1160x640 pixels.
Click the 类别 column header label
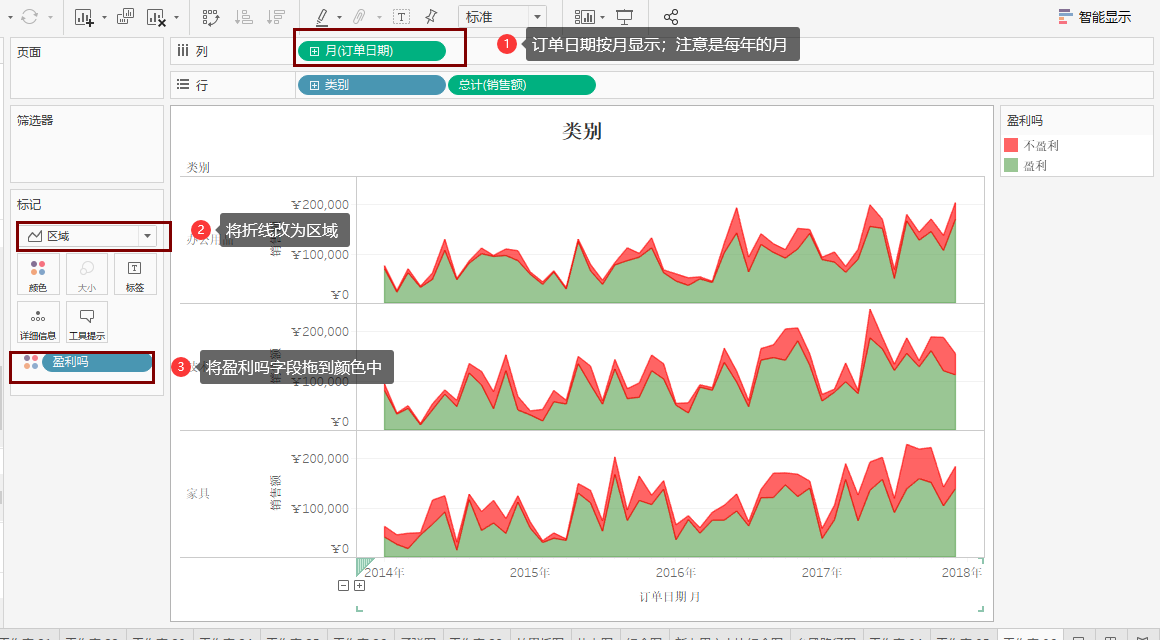[x=198, y=167]
